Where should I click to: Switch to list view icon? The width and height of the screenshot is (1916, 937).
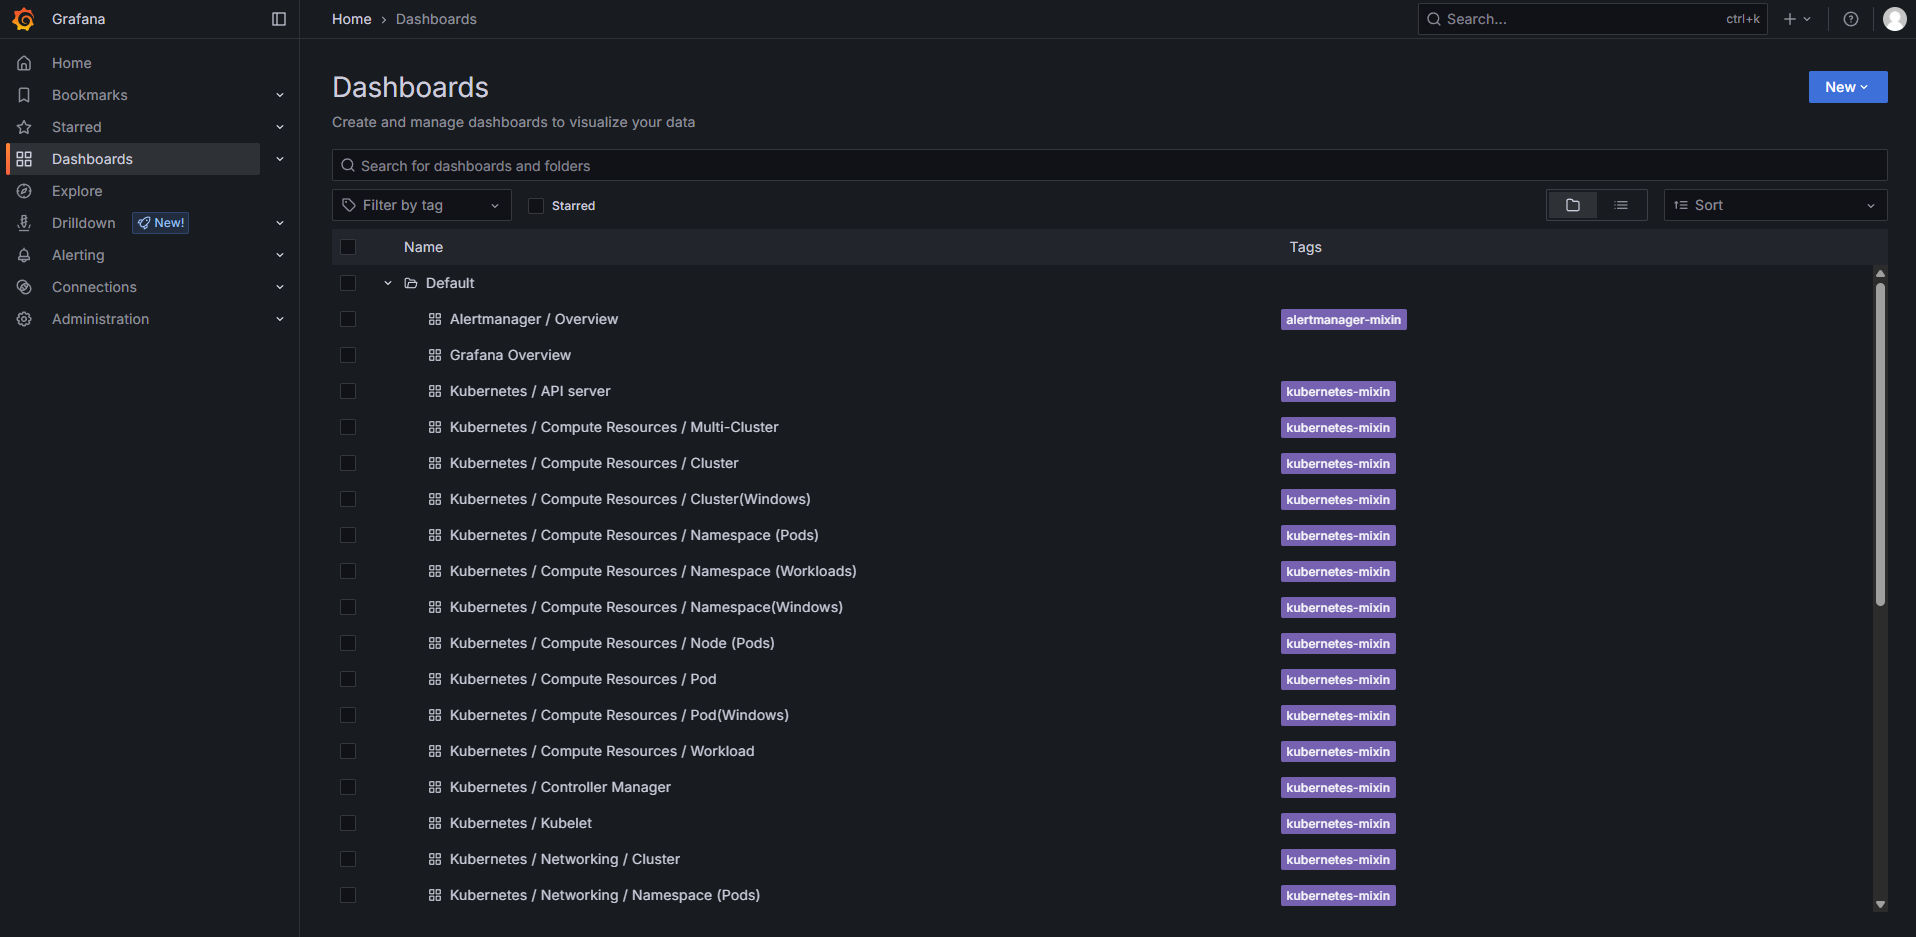(x=1621, y=205)
